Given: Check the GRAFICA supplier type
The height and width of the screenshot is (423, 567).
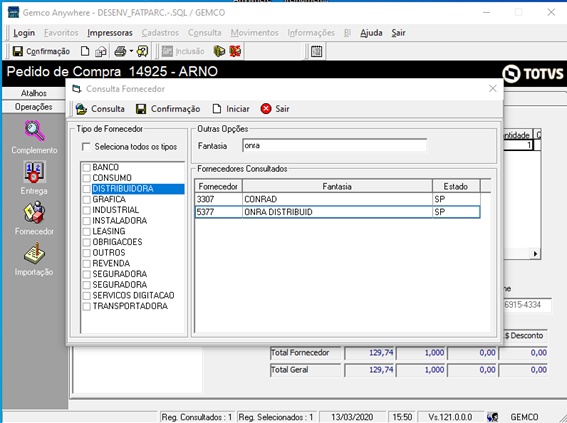Looking at the screenshot, I should (x=86, y=199).
